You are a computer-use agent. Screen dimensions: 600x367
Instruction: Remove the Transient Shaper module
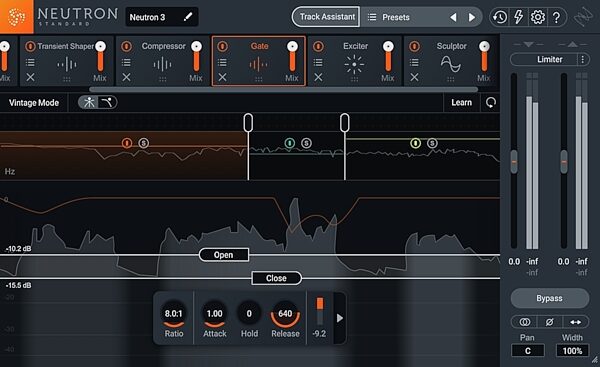(x=30, y=78)
